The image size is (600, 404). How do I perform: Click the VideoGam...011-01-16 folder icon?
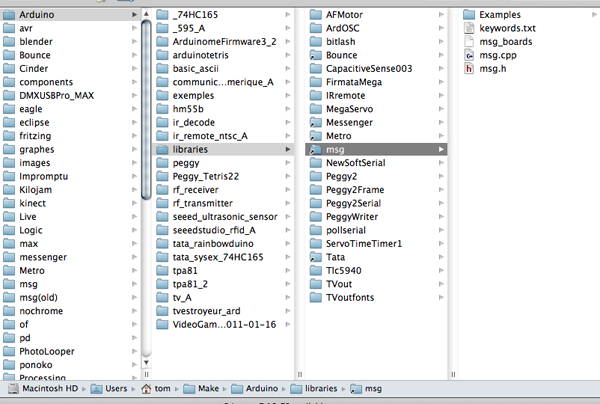162,324
